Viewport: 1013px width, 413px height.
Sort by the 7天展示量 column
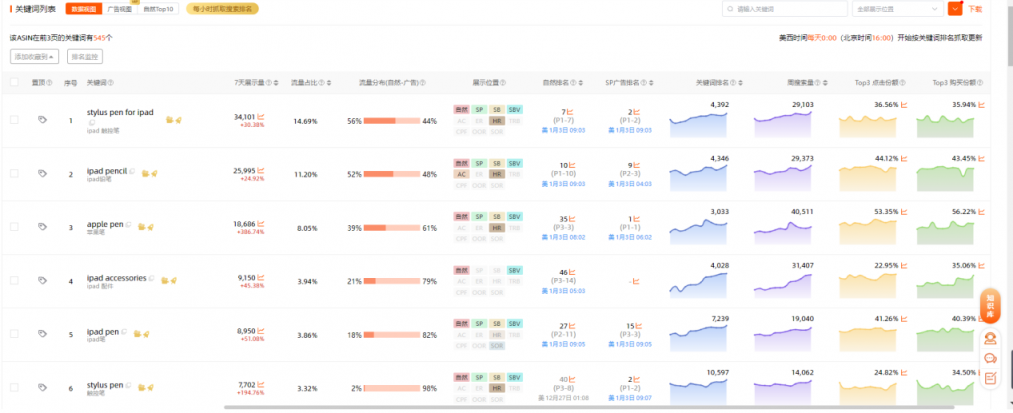pos(277,83)
